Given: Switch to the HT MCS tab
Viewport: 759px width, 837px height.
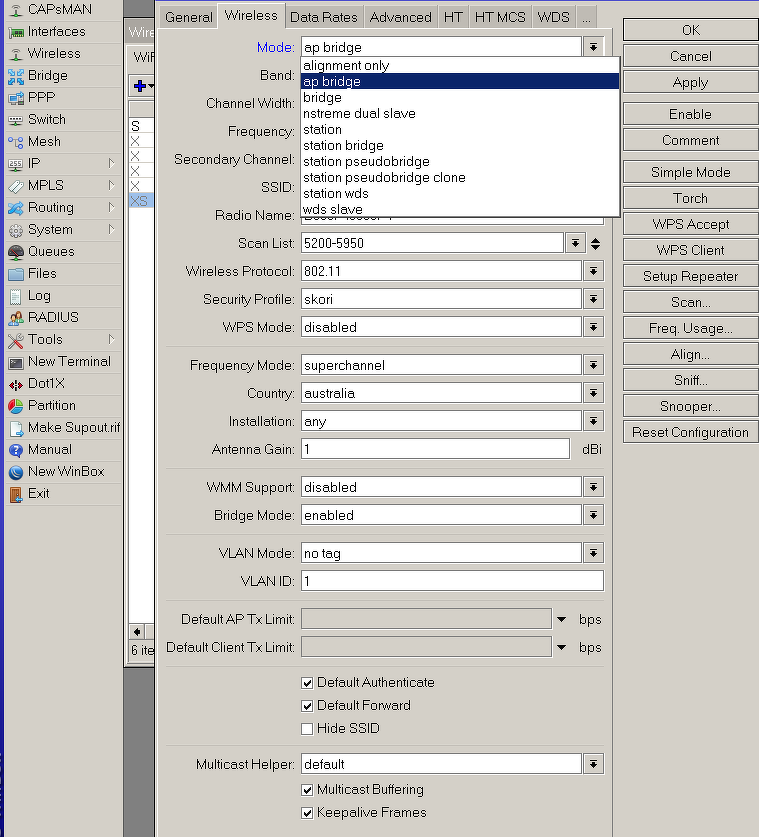Looking at the screenshot, I should tap(500, 17).
